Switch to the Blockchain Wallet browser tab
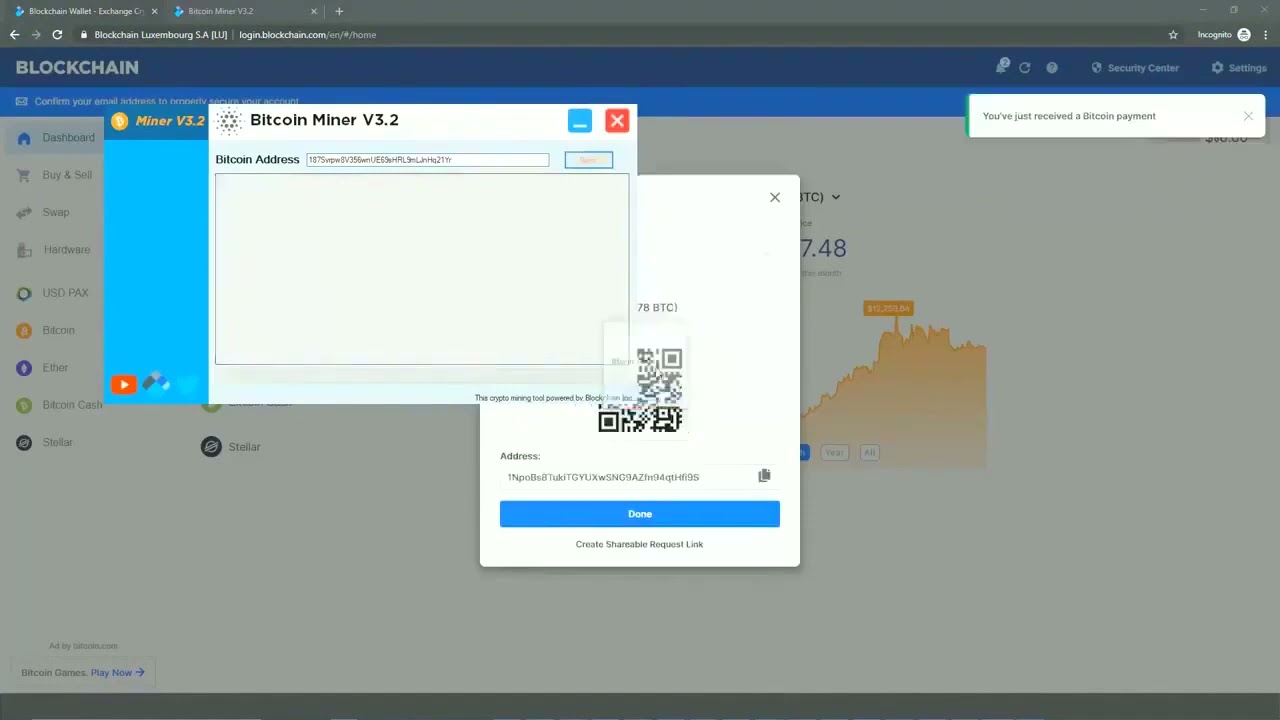The height and width of the screenshot is (720, 1280). click(84, 11)
